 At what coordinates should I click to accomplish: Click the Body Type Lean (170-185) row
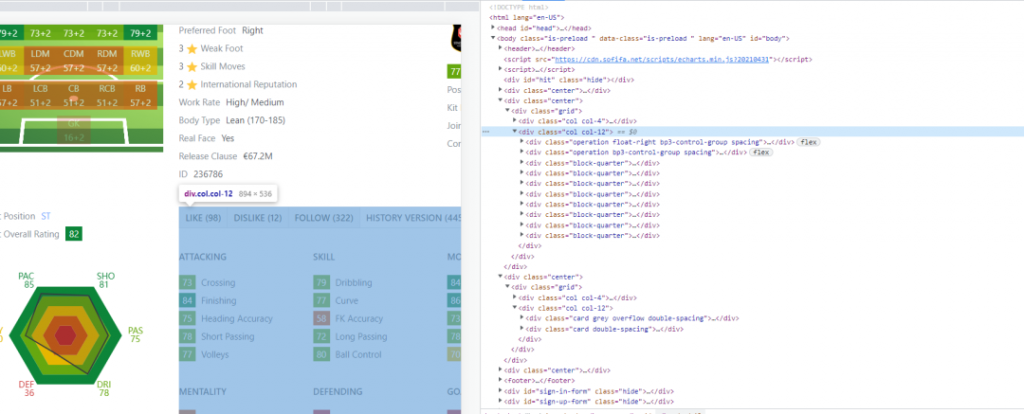point(232,120)
